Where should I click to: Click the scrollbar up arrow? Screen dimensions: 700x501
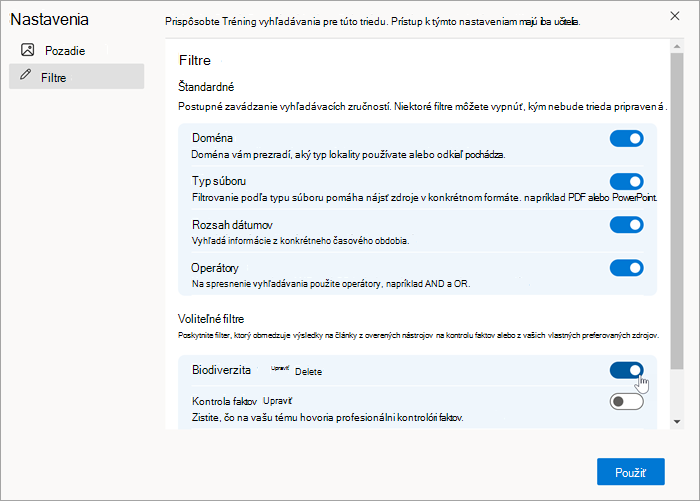click(x=677, y=46)
